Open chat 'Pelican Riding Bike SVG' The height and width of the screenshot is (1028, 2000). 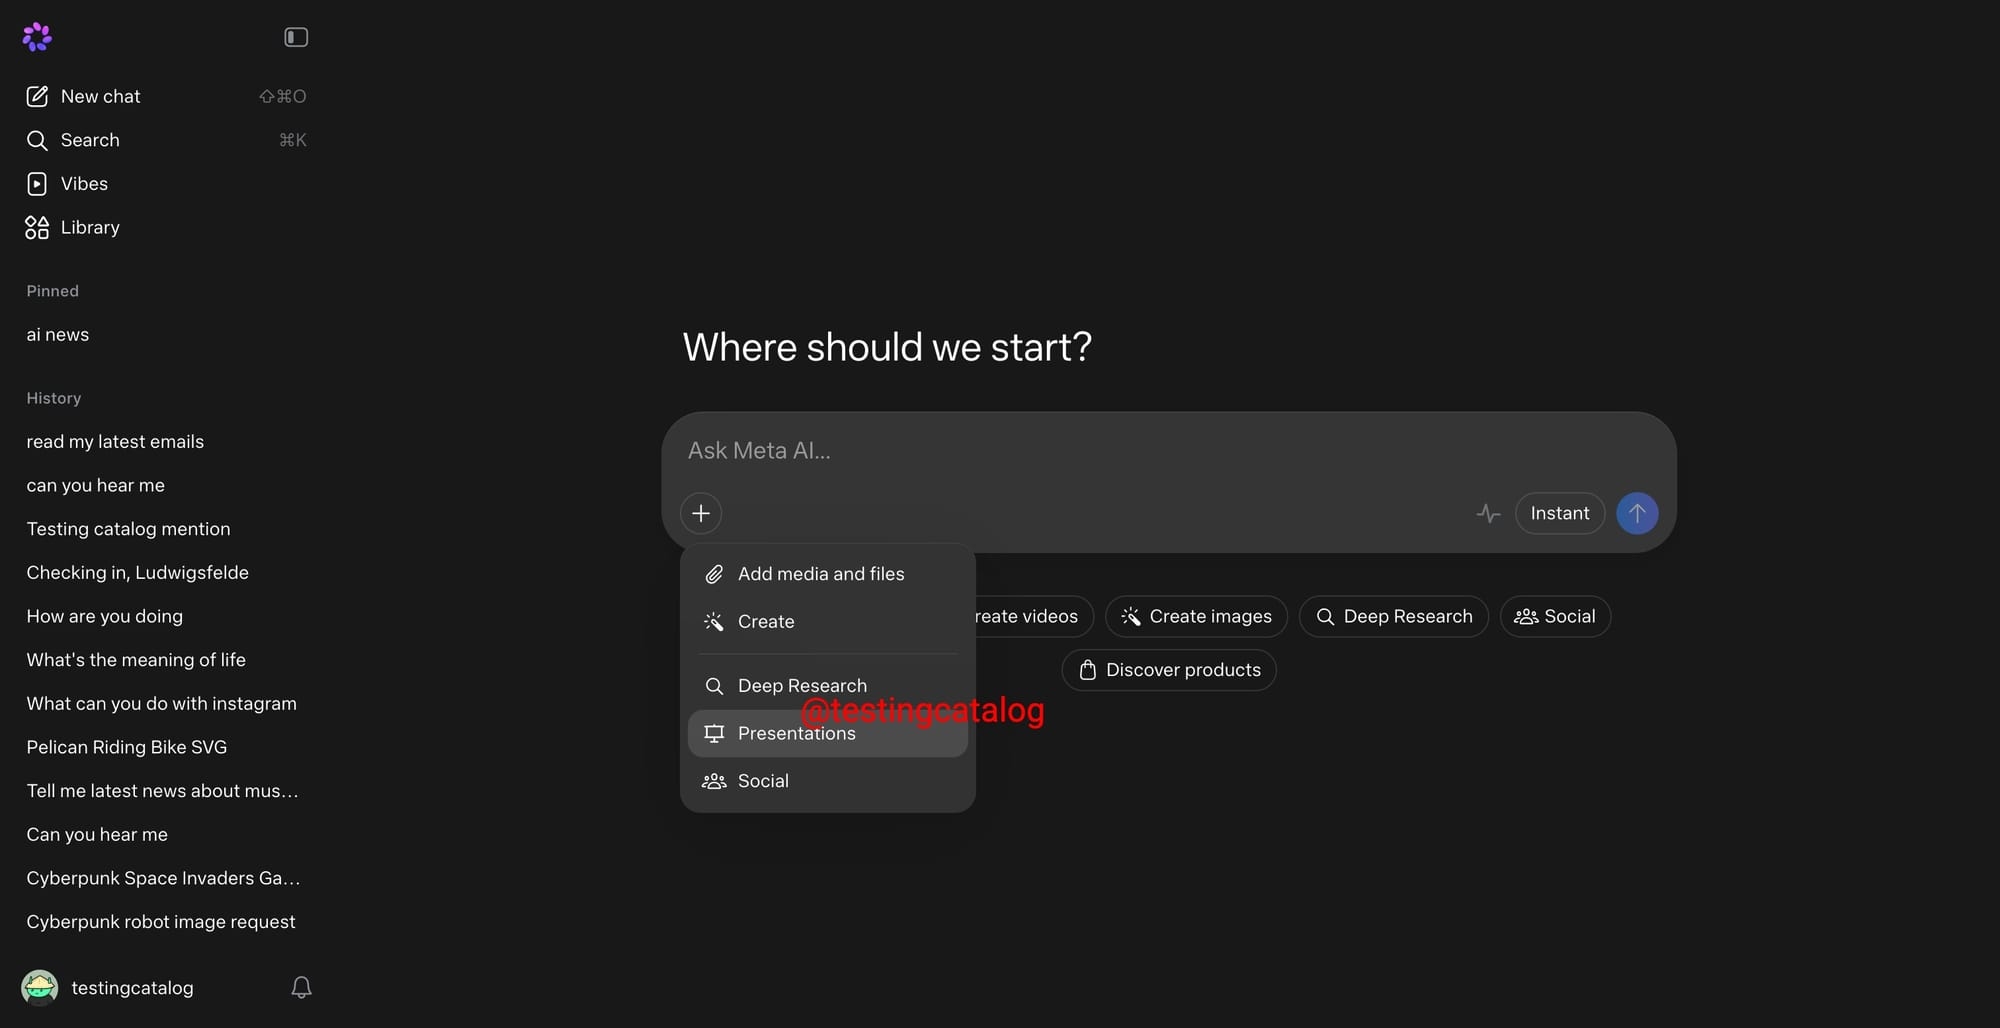[x=127, y=747]
